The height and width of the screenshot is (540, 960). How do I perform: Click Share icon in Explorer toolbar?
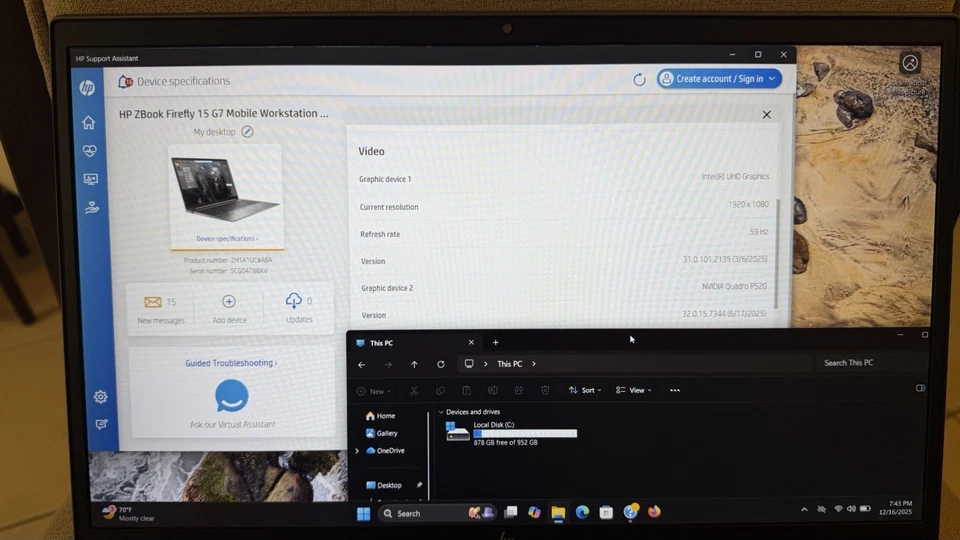click(x=519, y=391)
